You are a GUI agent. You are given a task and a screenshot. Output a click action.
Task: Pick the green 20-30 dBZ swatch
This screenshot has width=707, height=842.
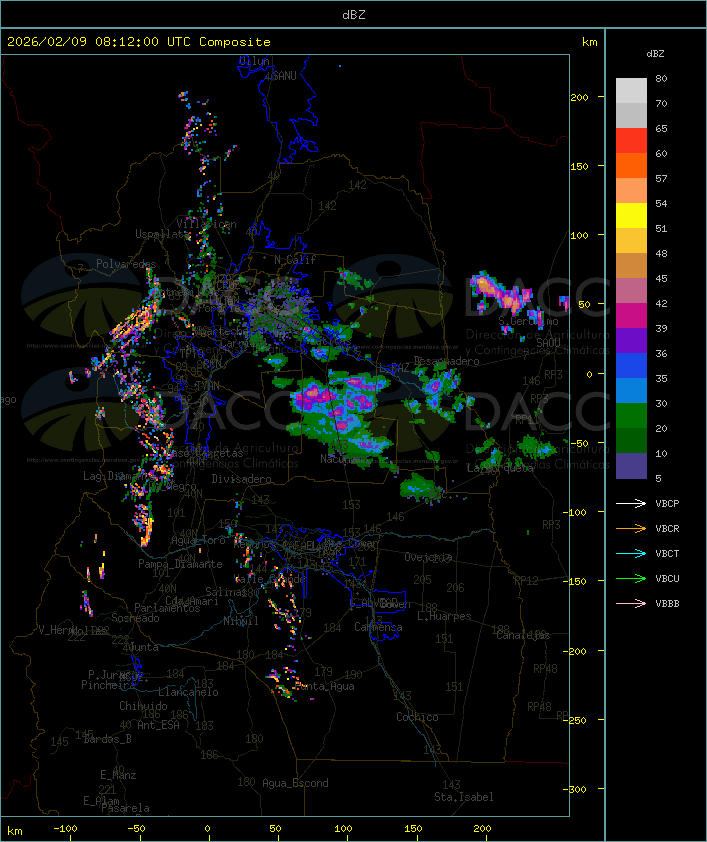(x=631, y=416)
